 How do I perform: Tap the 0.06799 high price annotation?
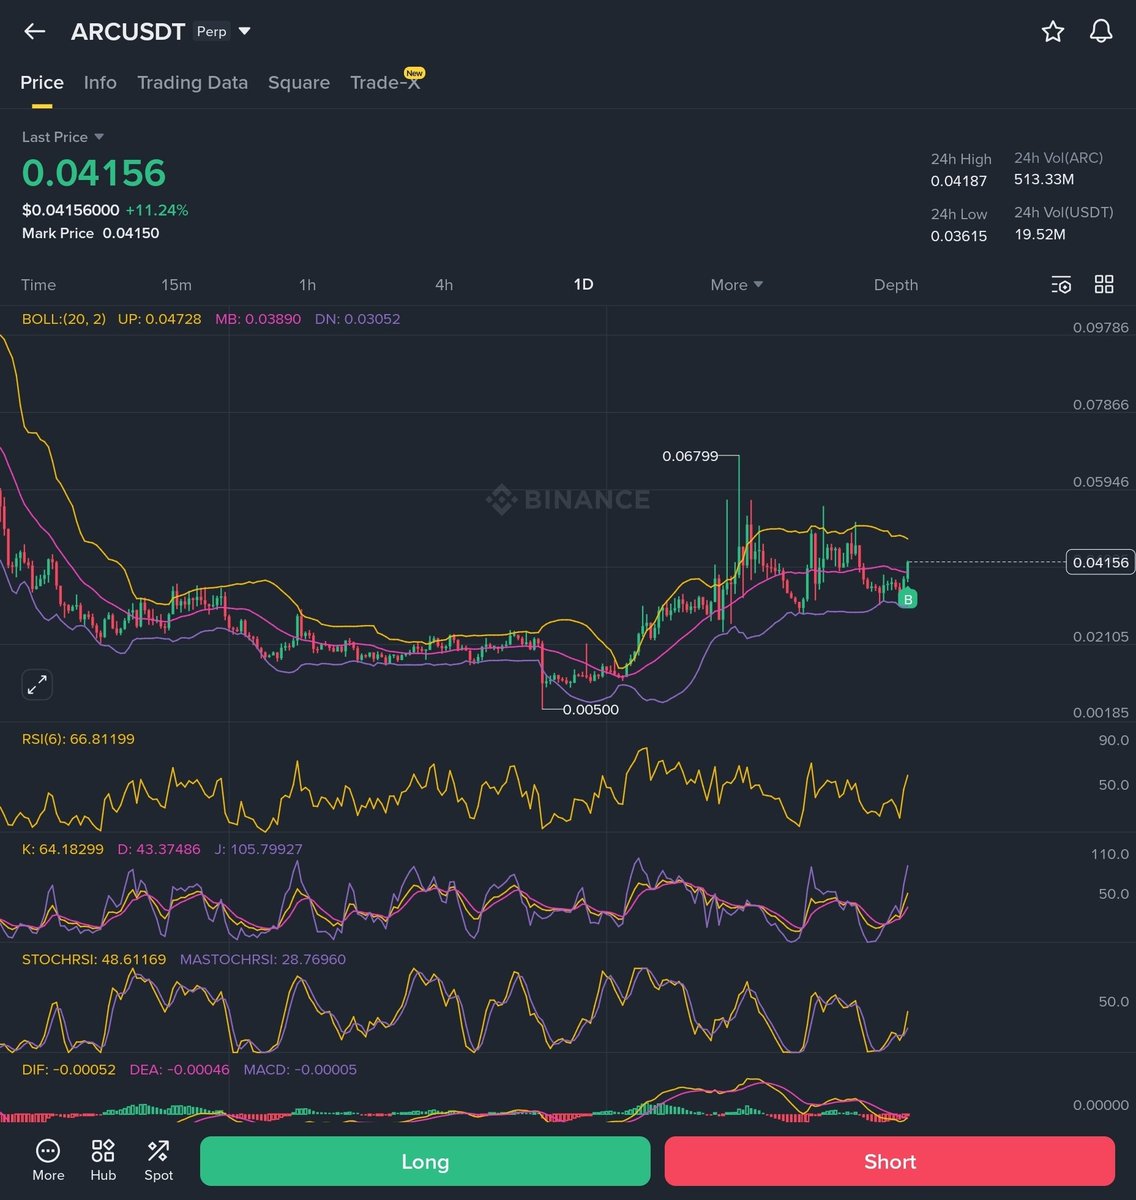click(690, 456)
